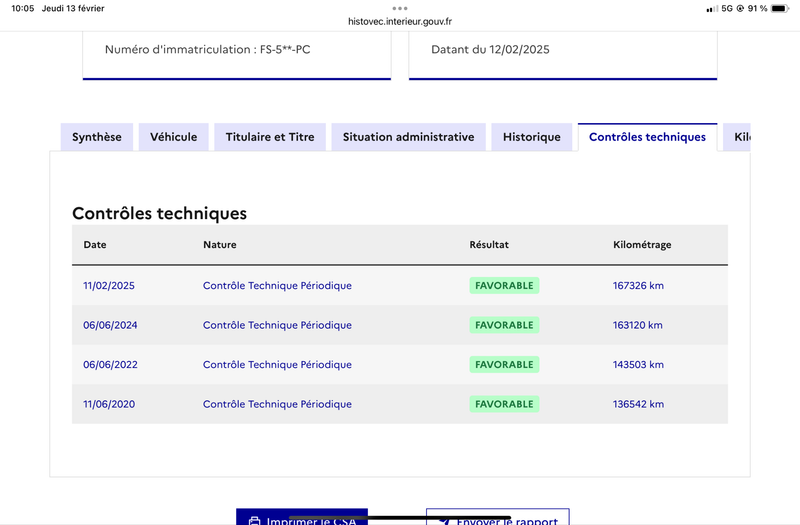
Task: Tap the 91 % battery percentage
Action: point(758,8)
